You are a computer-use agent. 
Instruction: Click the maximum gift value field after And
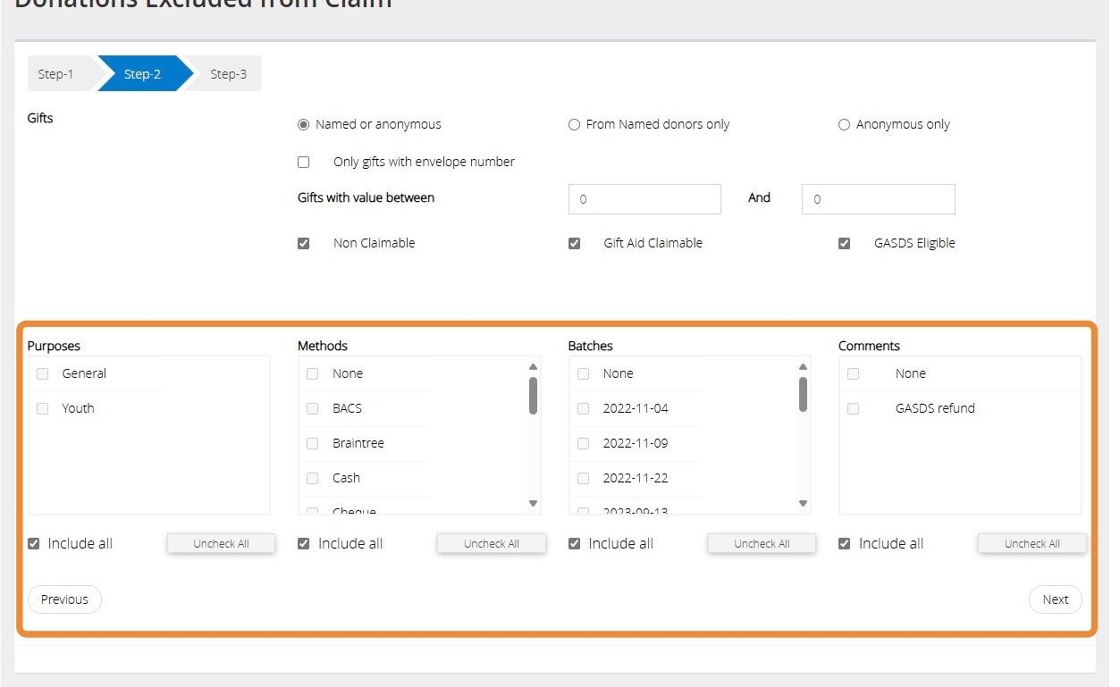pos(878,199)
